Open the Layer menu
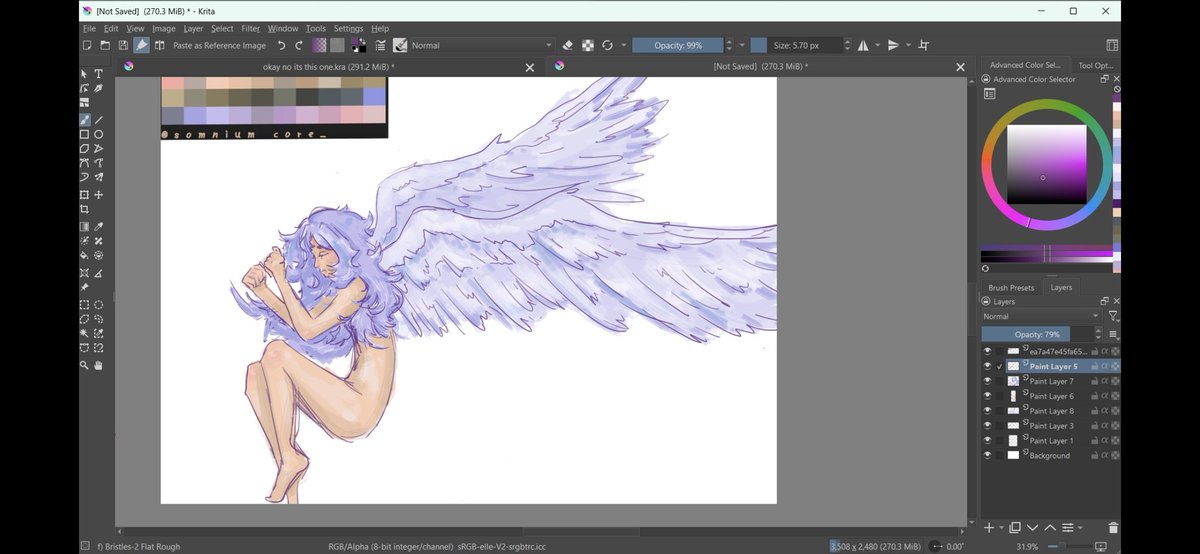This screenshot has width=1200, height=554. pyautogui.click(x=193, y=29)
